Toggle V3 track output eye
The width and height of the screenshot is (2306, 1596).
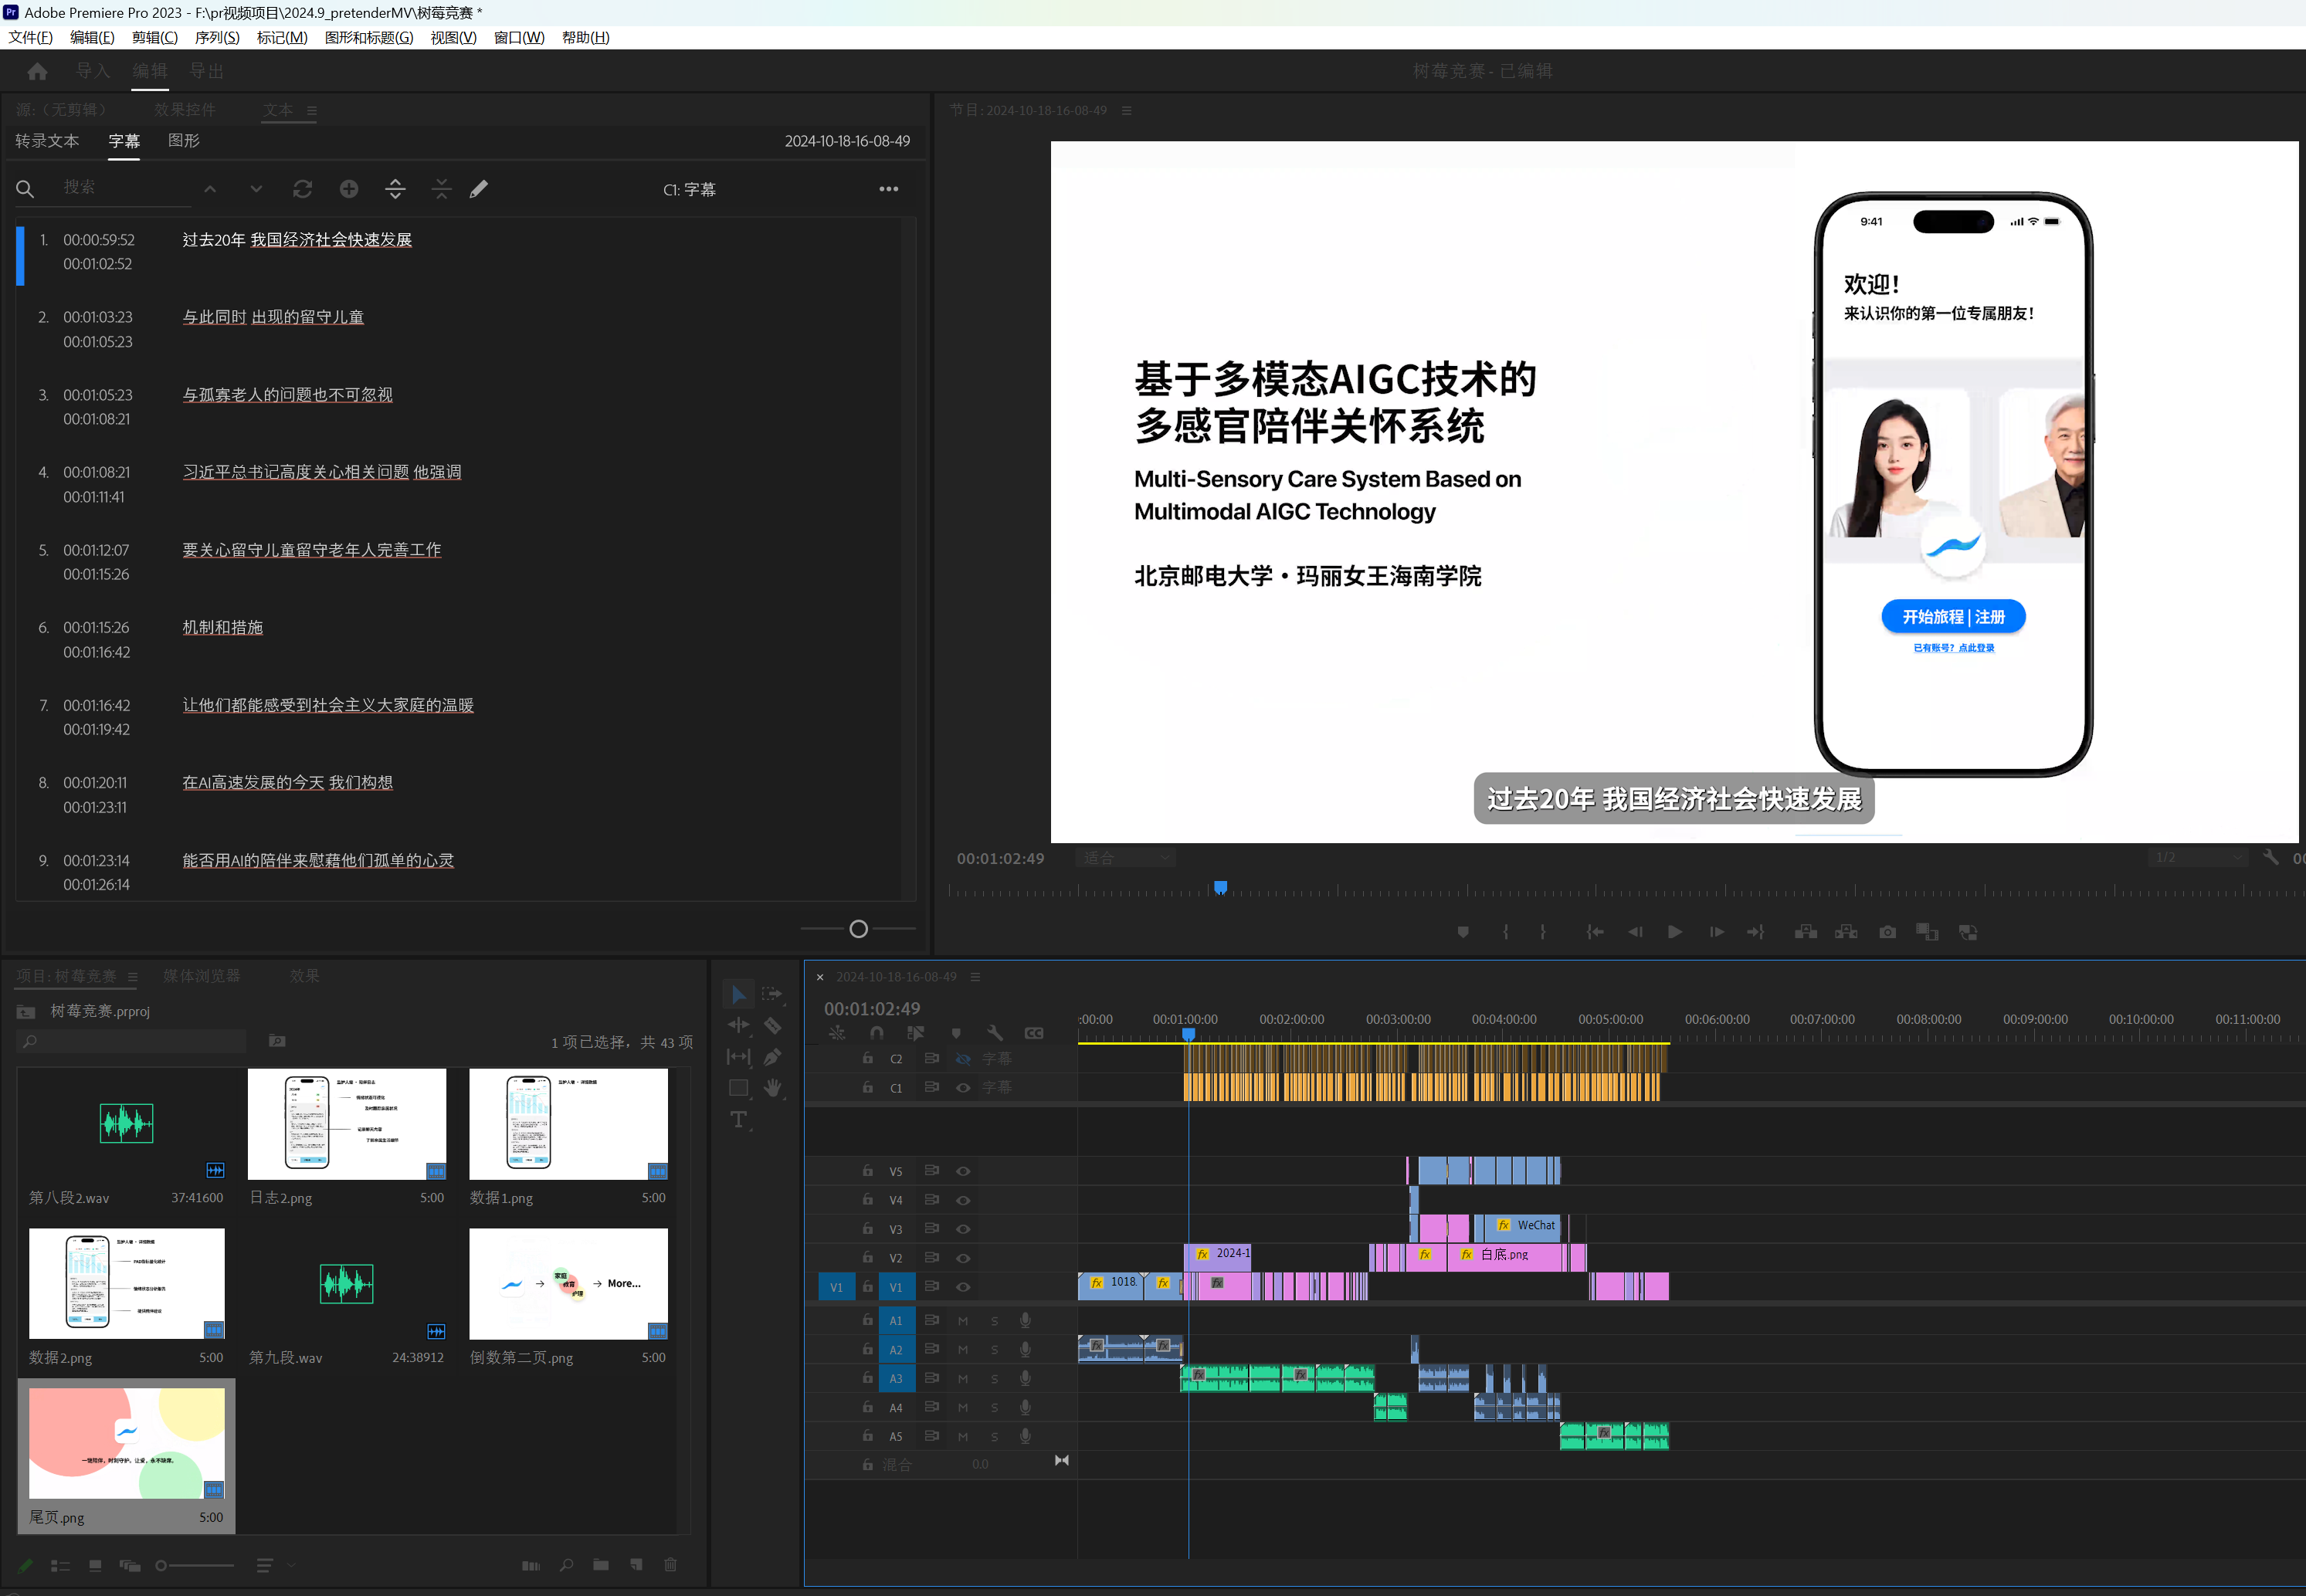pos(963,1229)
